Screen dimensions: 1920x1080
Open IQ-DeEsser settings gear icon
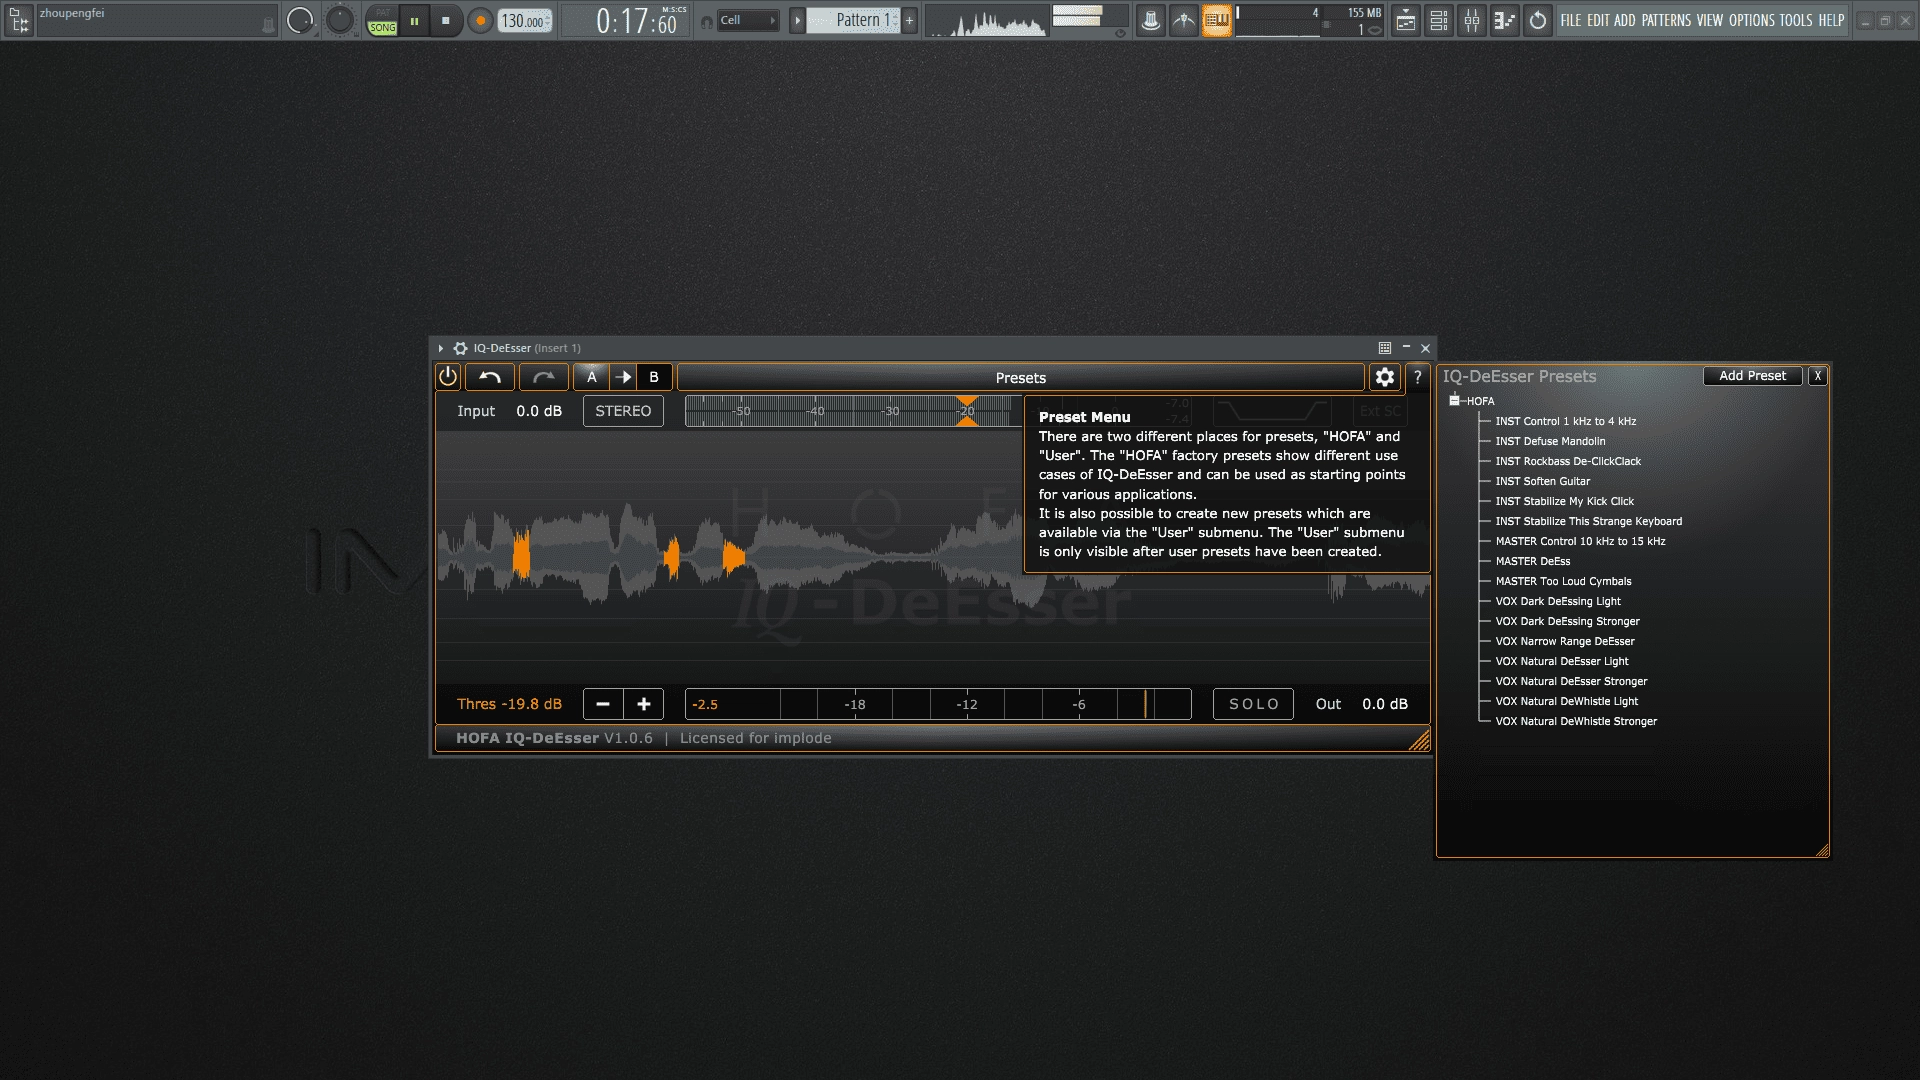(1385, 377)
